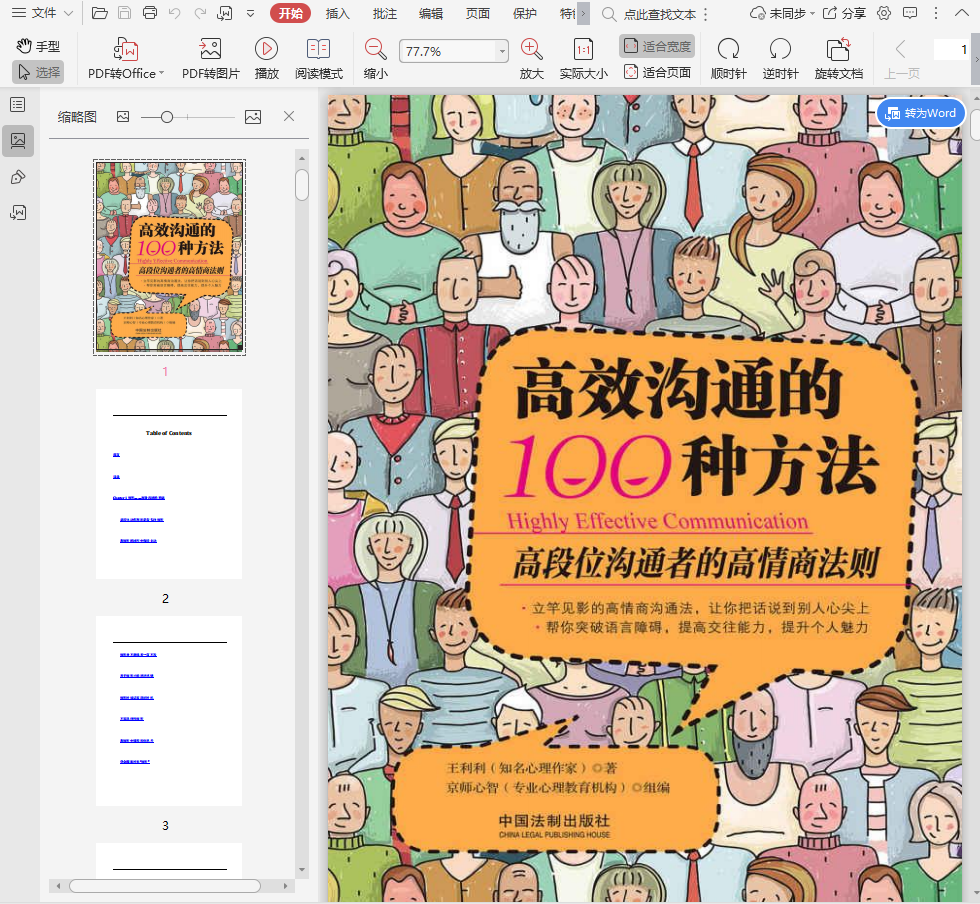Click the 77.7% zoom level field
This screenshot has width=980, height=904.
tap(447, 51)
